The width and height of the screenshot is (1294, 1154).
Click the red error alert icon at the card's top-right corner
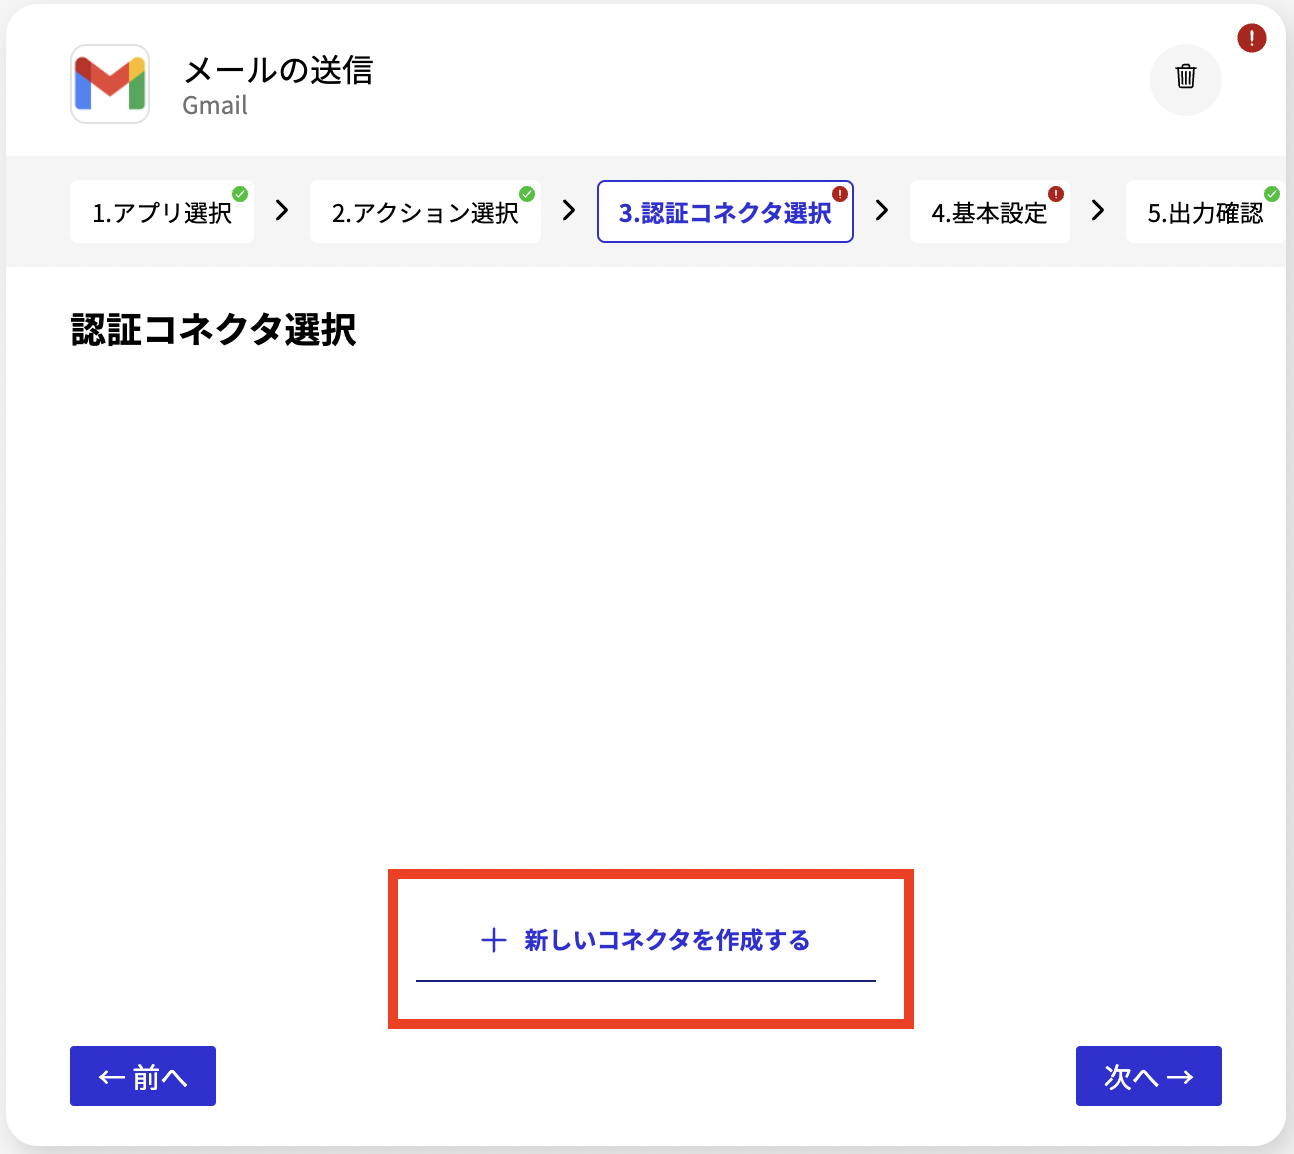pyautogui.click(x=1252, y=39)
